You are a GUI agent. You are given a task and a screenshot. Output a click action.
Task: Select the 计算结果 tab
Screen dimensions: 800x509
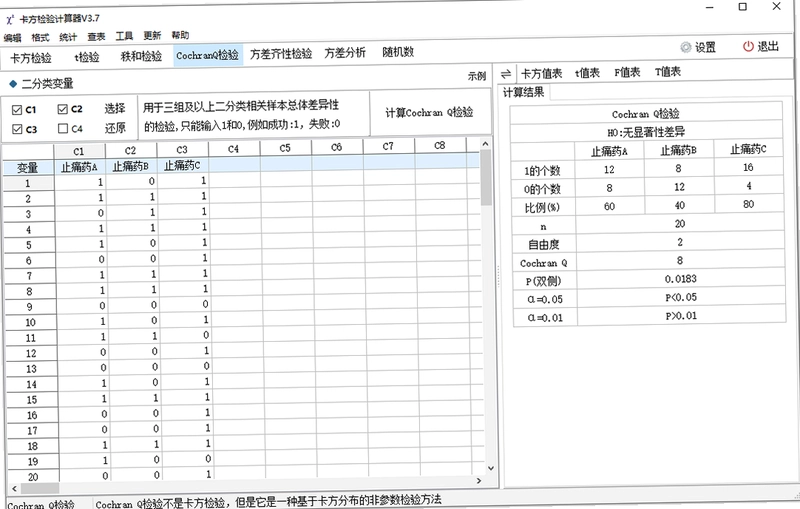(523, 92)
